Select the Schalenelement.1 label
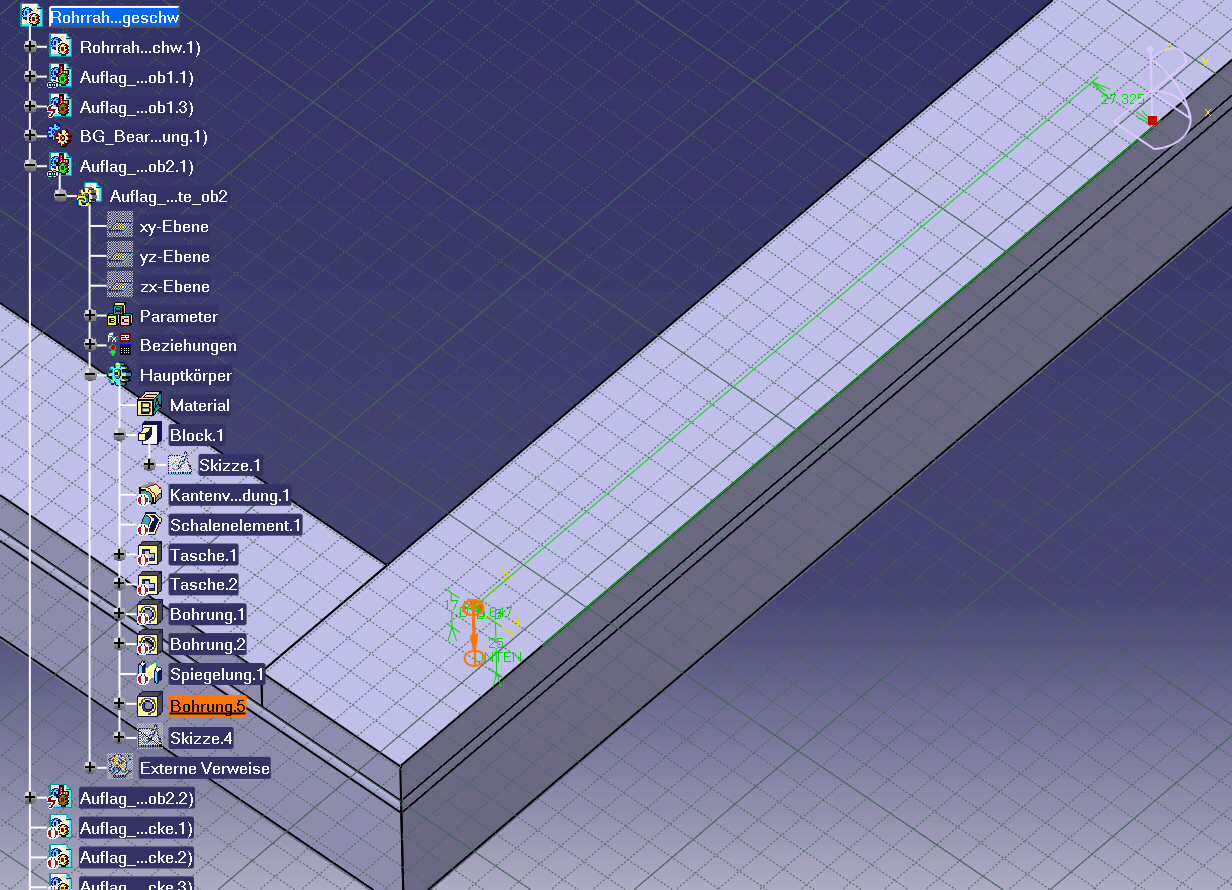 [x=235, y=525]
